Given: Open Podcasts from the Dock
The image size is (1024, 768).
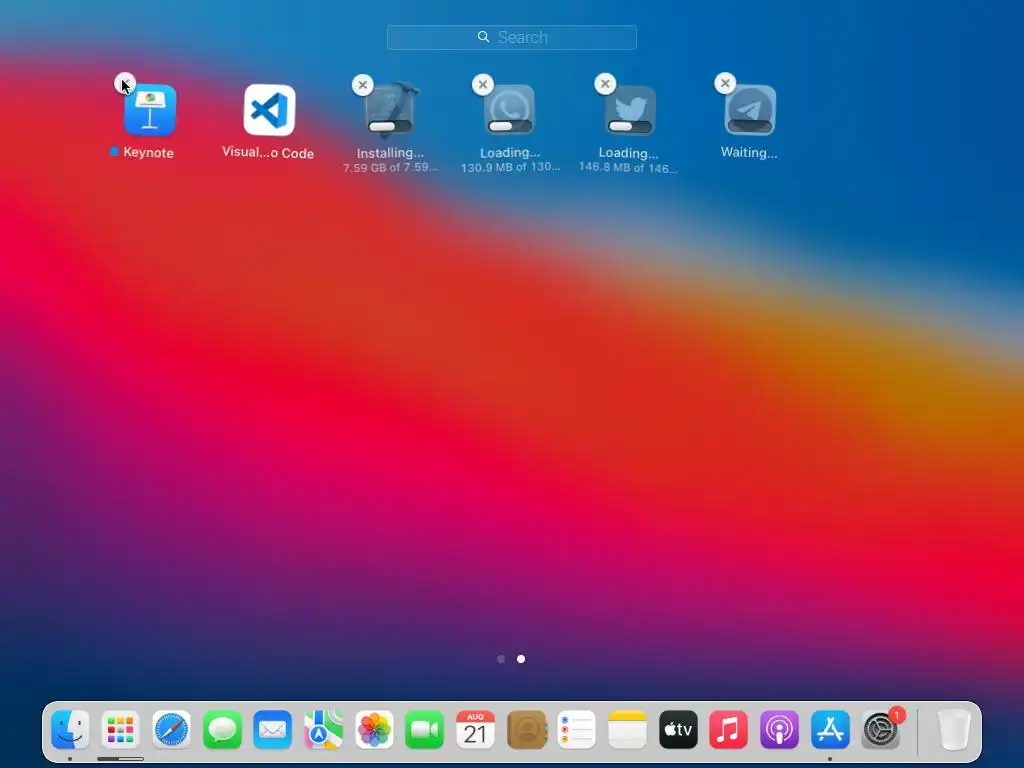Looking at the screenshot, I should click(780, 729).
